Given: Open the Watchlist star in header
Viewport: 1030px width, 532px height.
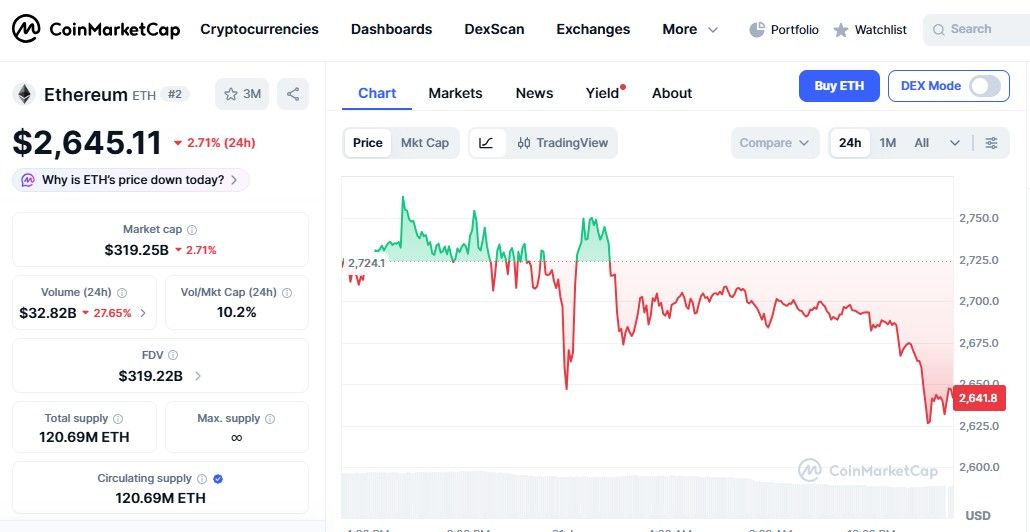Looking at the screenshot, I should tap(841, 30).
